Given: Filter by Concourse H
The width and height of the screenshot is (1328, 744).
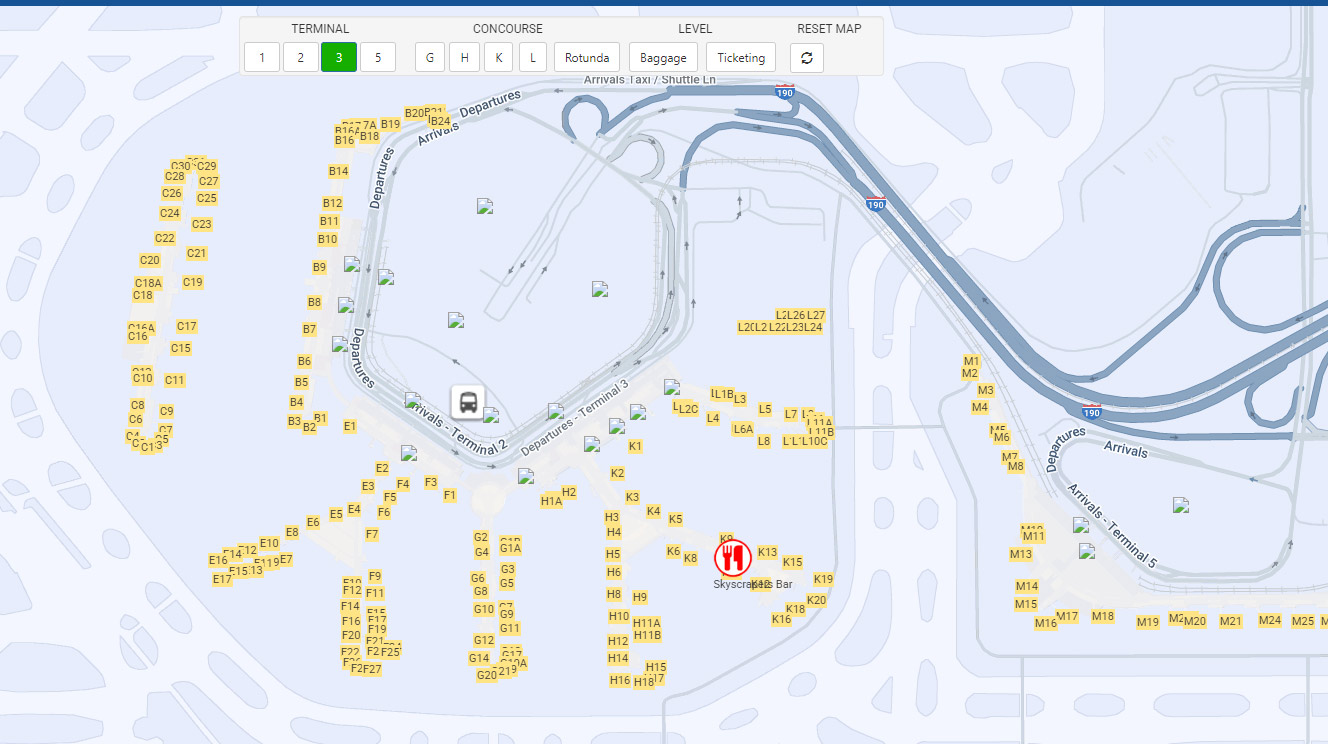Looking at the screenshot, I should [464, 58].
